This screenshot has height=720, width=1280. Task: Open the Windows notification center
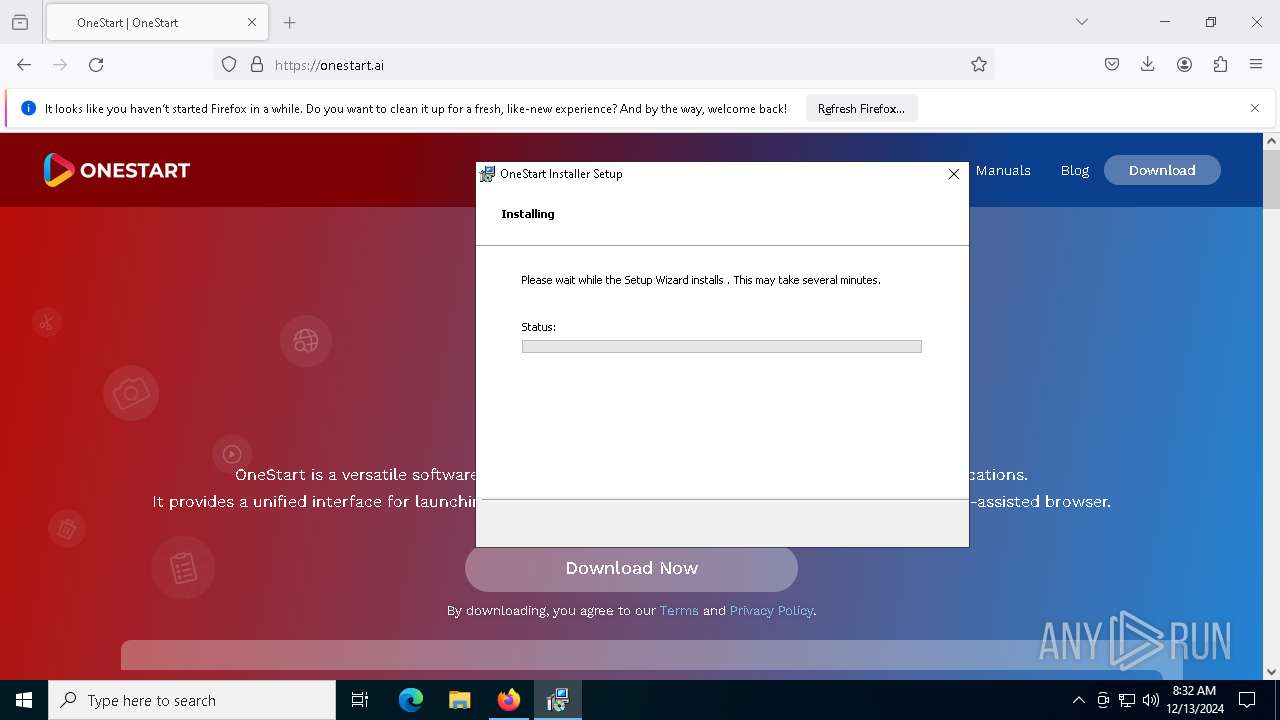(x=1248, y=700)
